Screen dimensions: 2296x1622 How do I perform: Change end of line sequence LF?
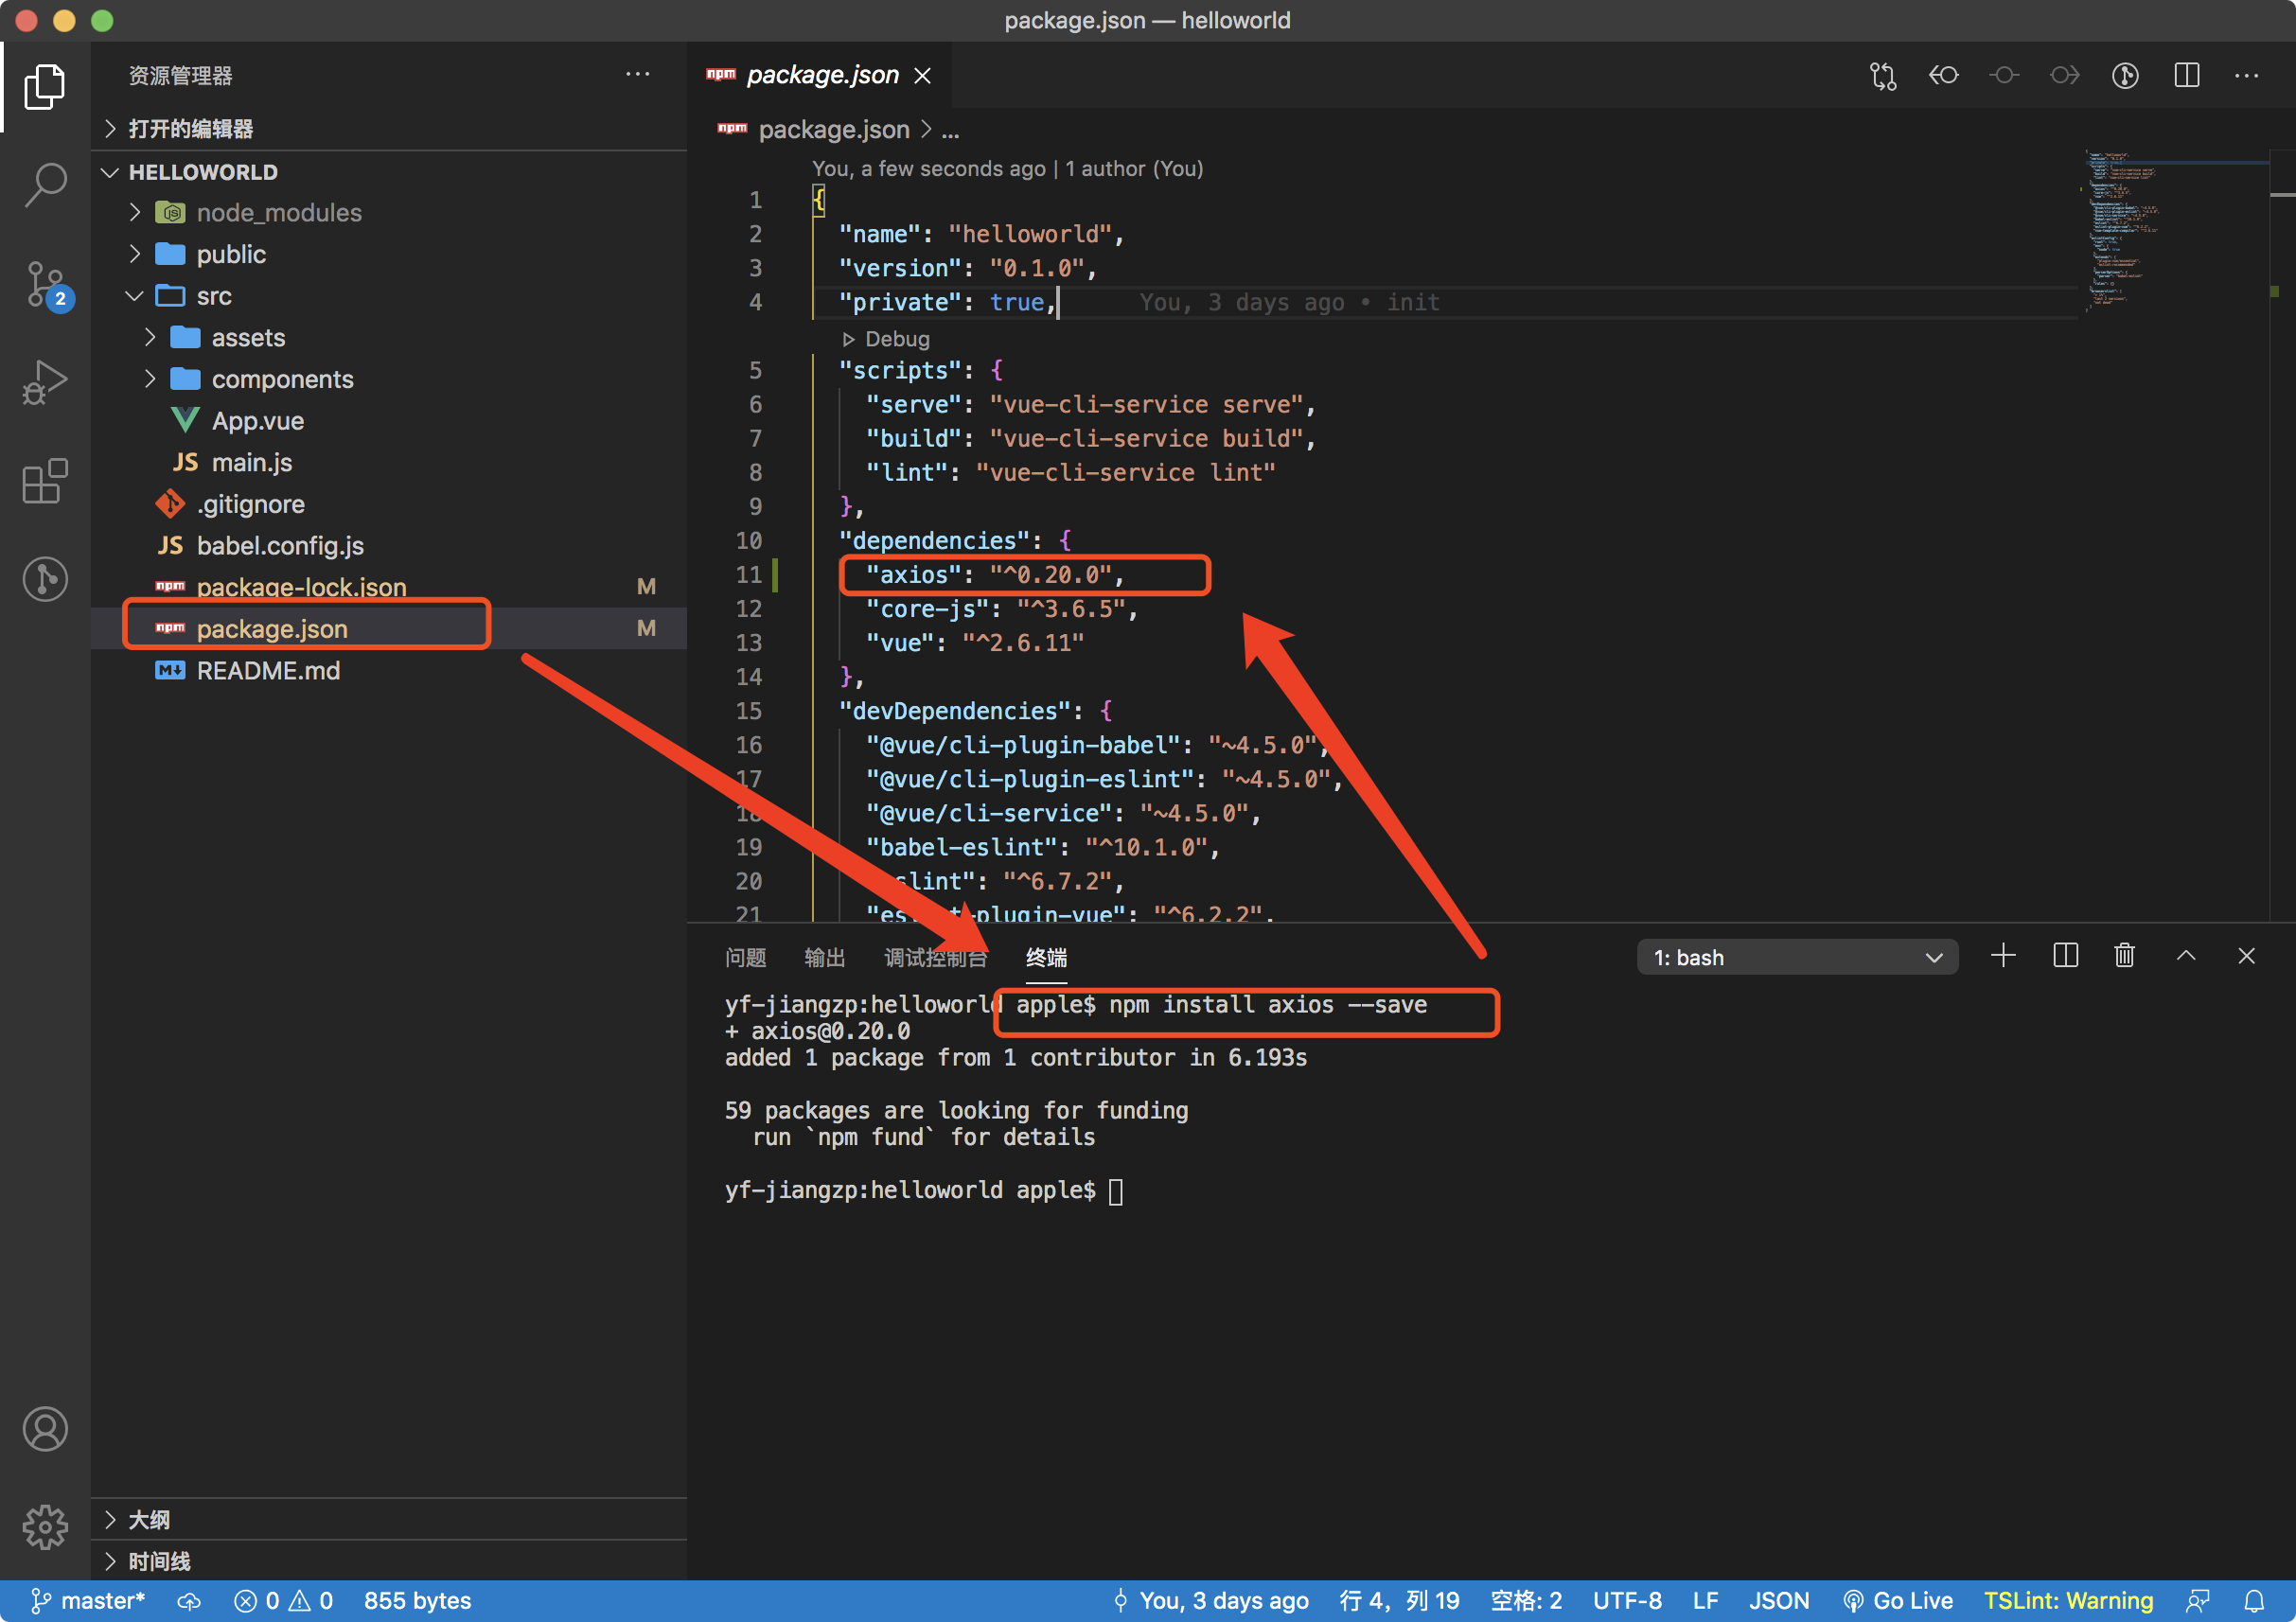coord(1705,1601)
